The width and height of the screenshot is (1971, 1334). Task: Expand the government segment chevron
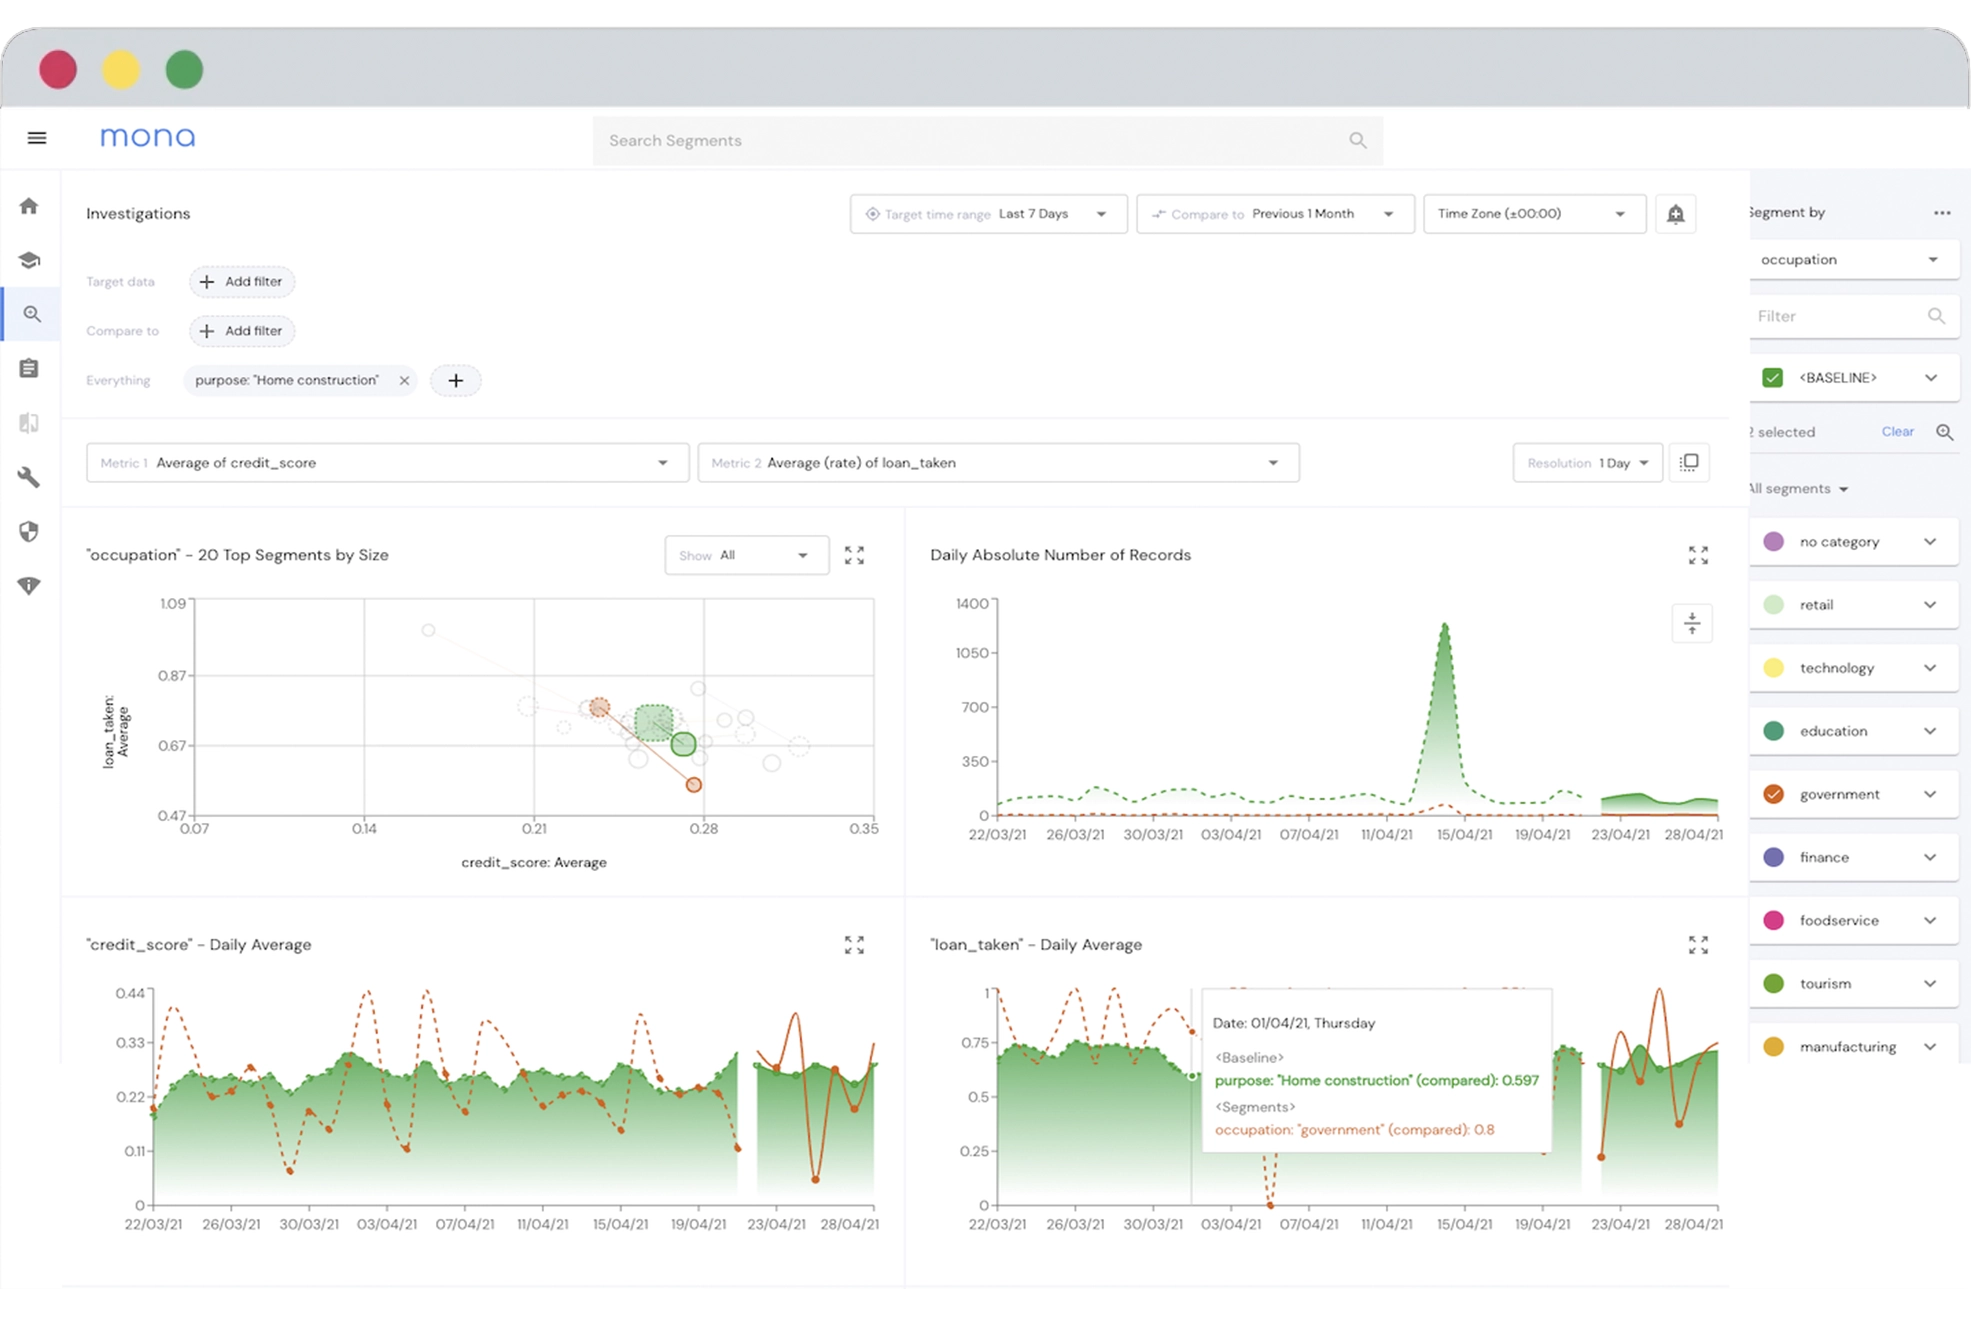coord(1930,794)
